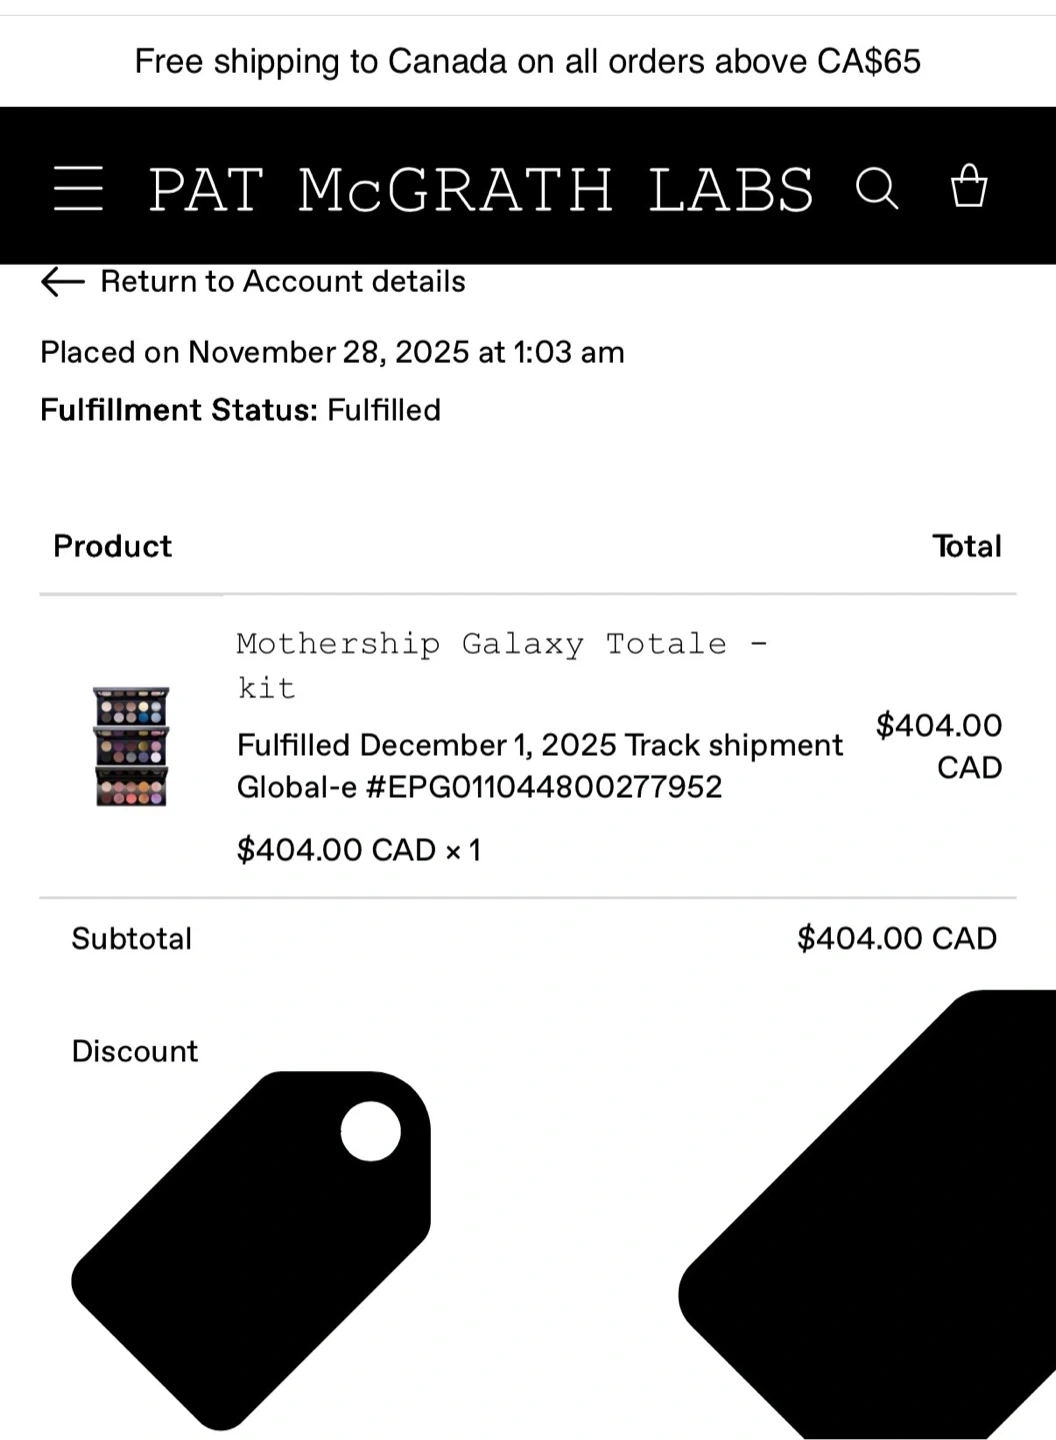Click the Fulfillment Status text

[240, 410]
